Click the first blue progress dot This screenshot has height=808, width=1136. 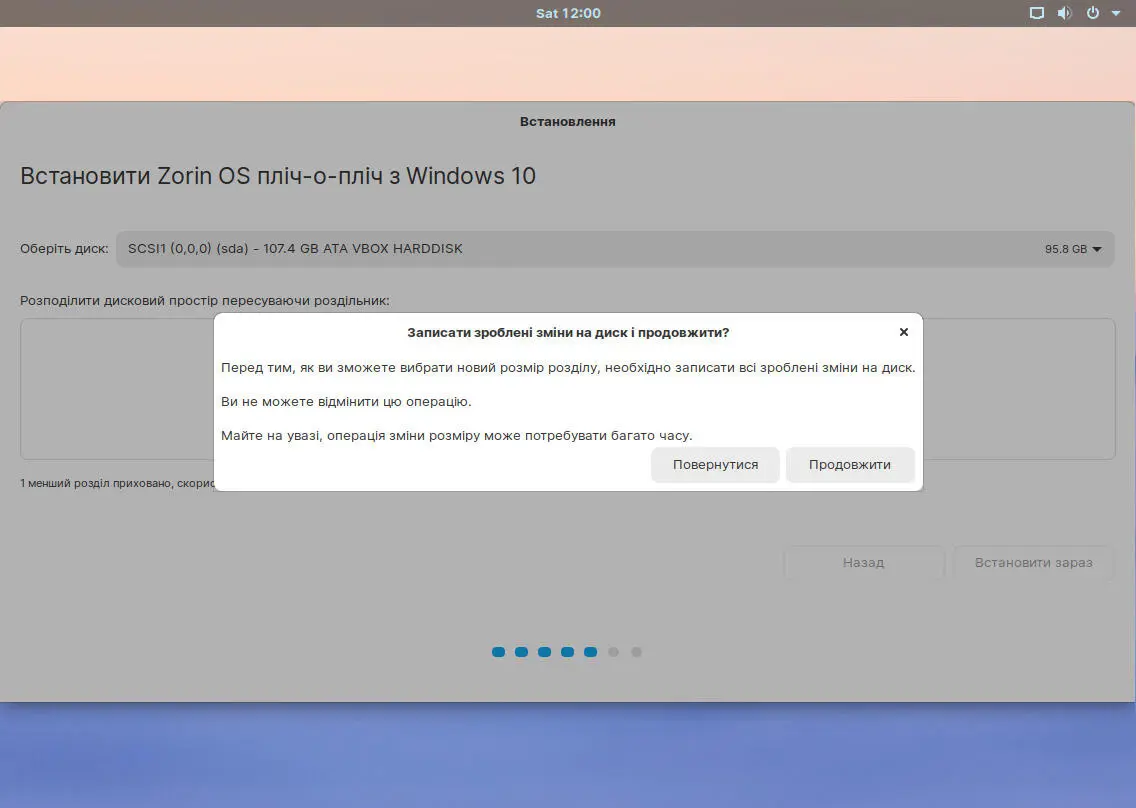point(498,652)
